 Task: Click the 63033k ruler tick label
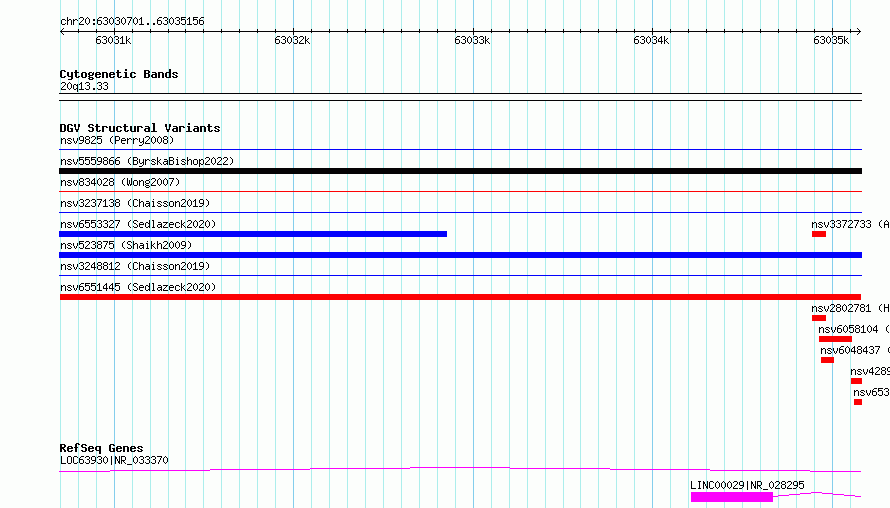point(472,40)
